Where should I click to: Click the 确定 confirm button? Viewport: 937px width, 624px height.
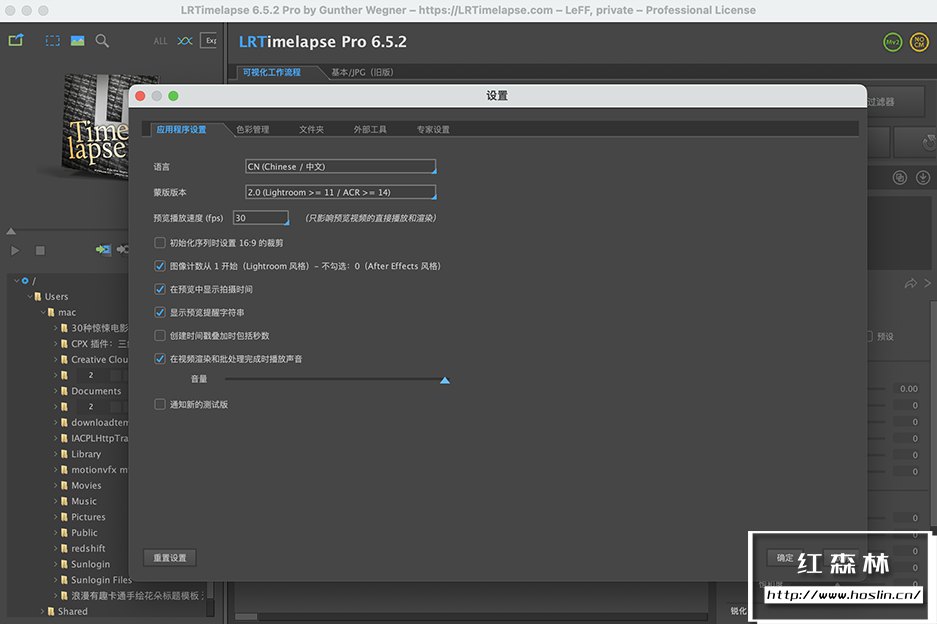785,558
